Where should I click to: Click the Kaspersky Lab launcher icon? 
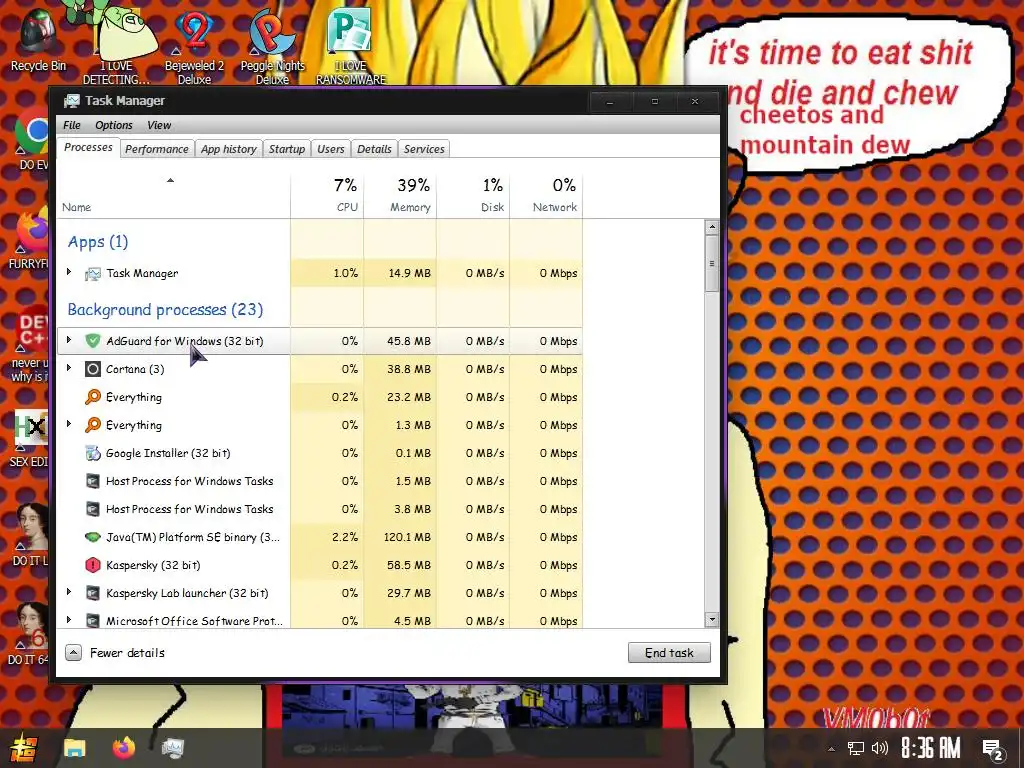coord(93,593)
